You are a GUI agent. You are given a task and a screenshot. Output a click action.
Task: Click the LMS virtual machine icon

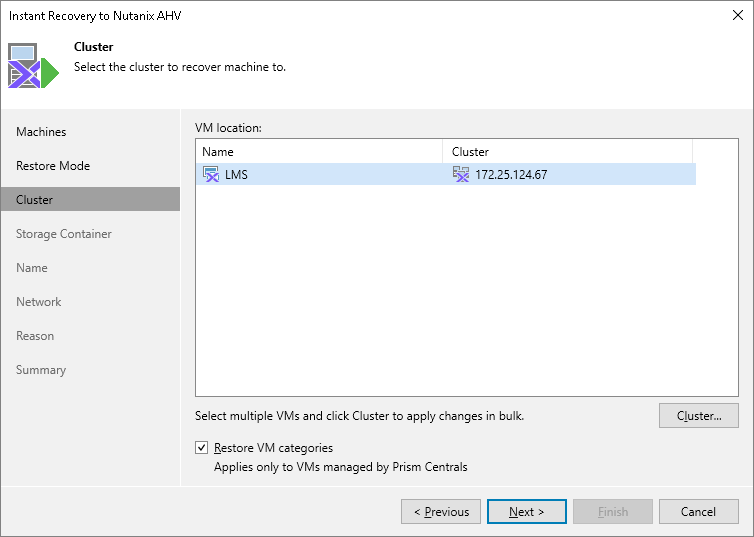point(211,175)
